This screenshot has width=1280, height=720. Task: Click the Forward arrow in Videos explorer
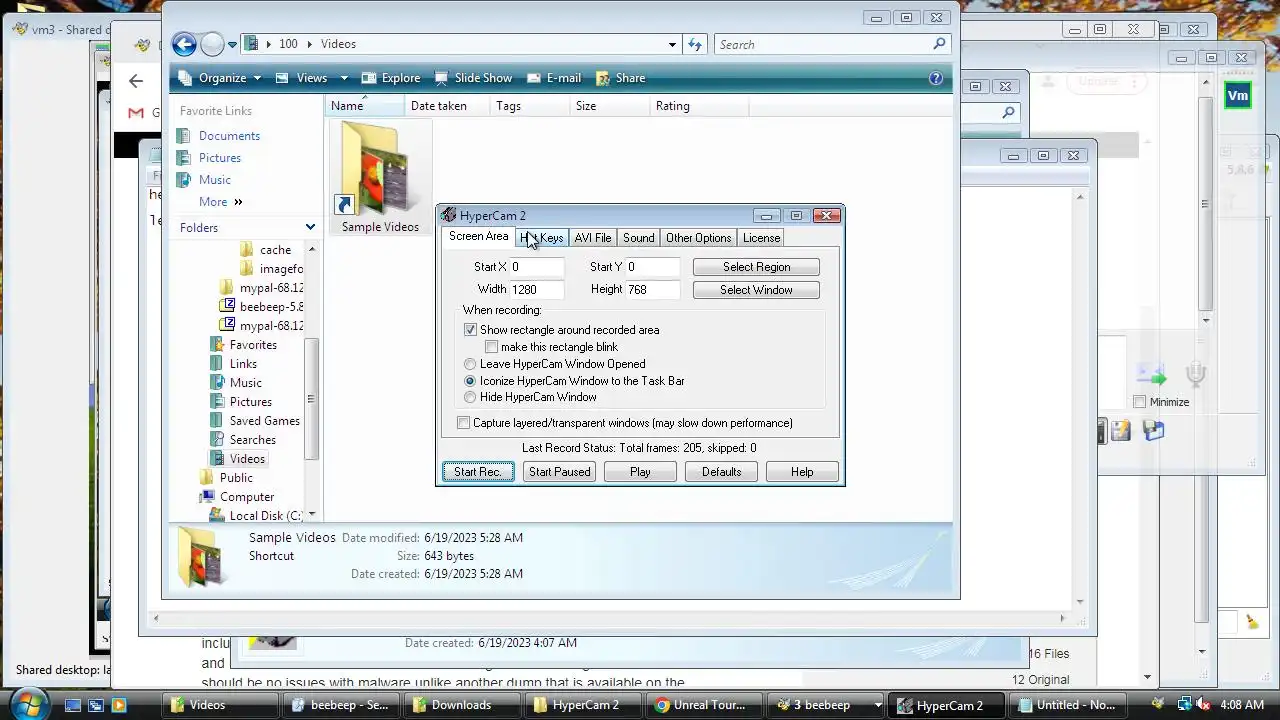(212, 44)
